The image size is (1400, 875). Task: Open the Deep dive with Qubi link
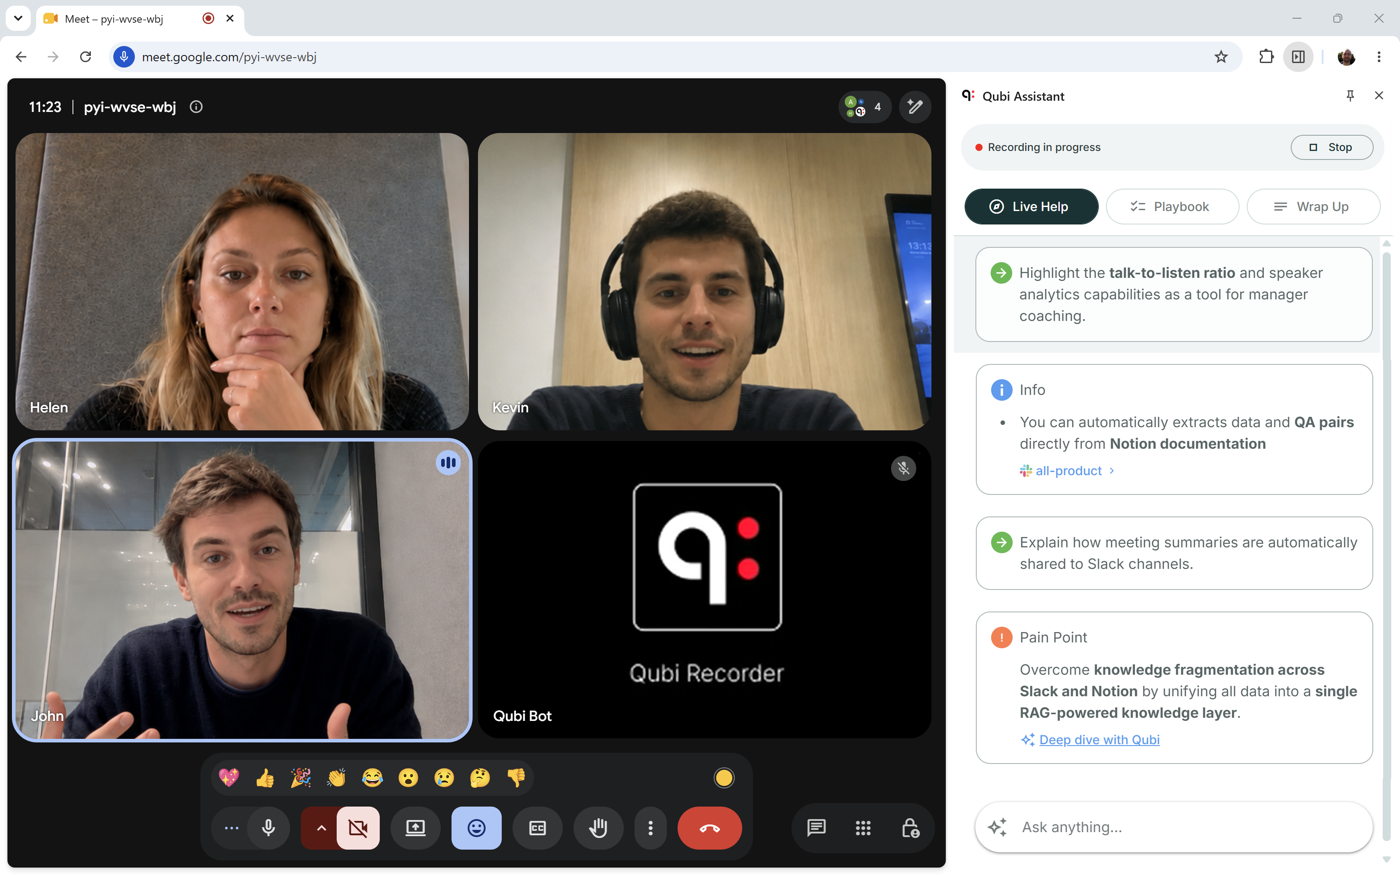(x=1099, y=740)
